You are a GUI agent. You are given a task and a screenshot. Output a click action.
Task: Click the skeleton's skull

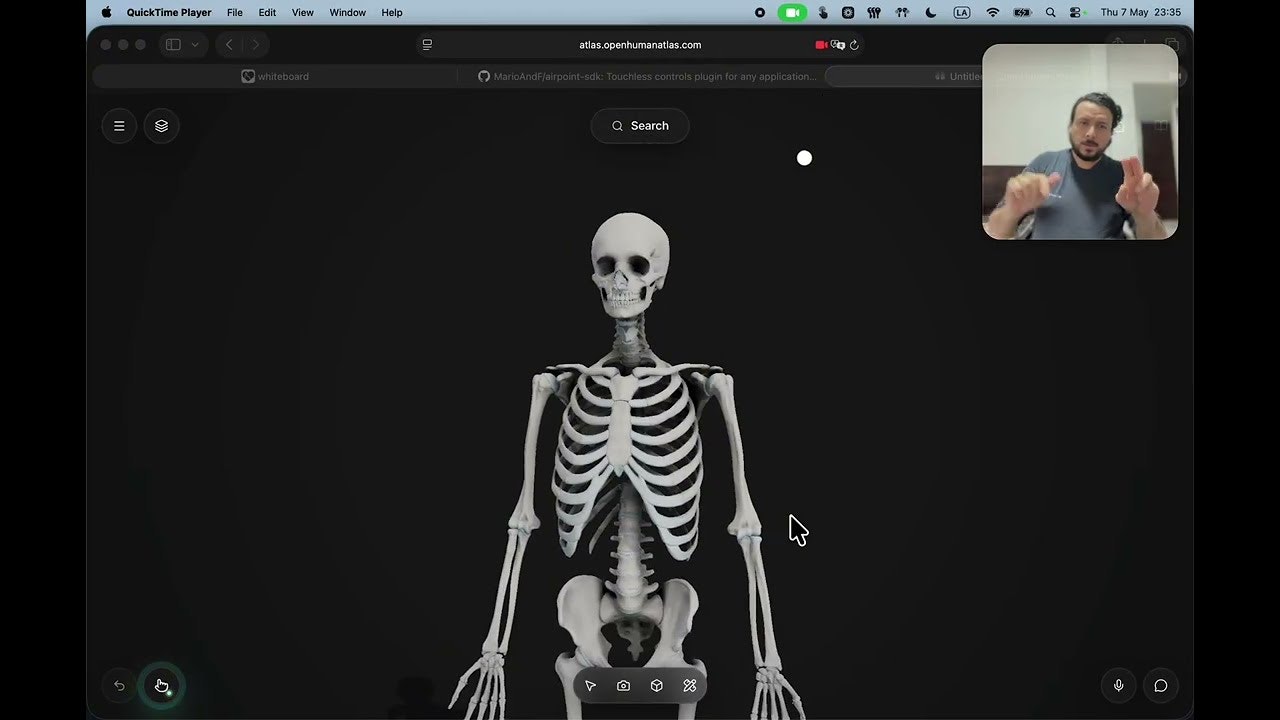tap(630, 264)
